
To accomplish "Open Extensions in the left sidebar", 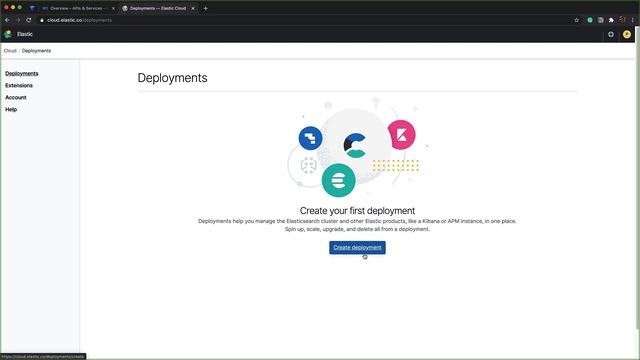I will point(19,85).
